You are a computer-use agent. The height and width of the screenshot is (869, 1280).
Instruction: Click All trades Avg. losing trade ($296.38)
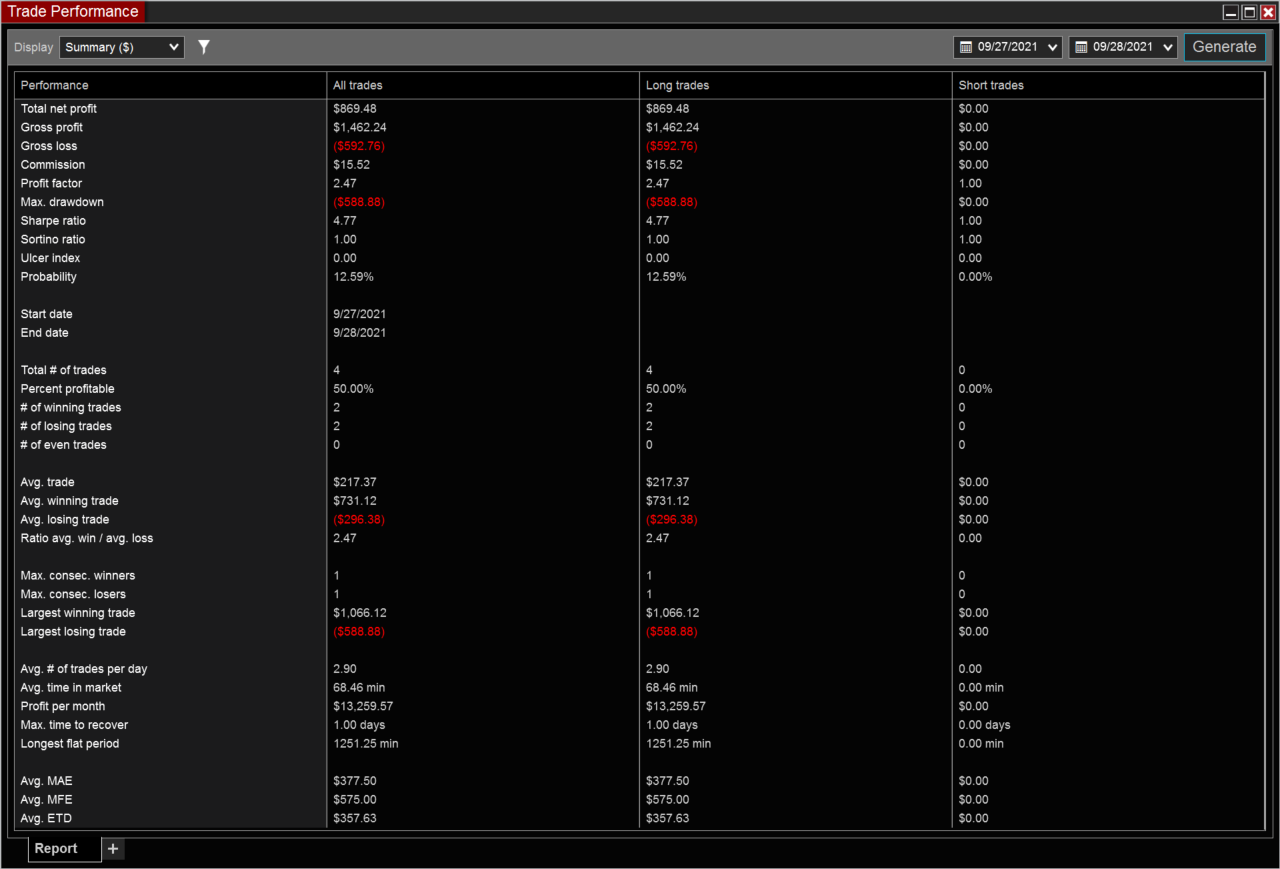[359, 519]
